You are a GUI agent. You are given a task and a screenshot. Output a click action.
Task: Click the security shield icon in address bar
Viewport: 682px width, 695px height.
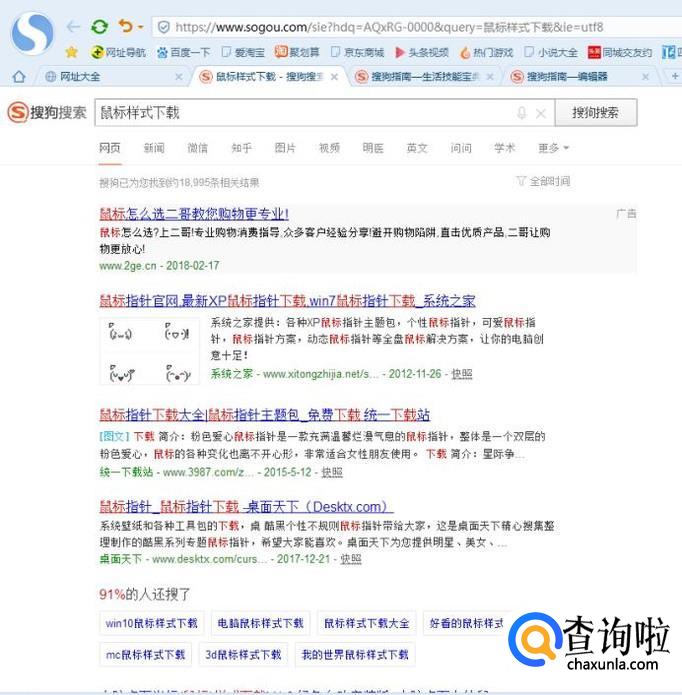pos(164,27)
